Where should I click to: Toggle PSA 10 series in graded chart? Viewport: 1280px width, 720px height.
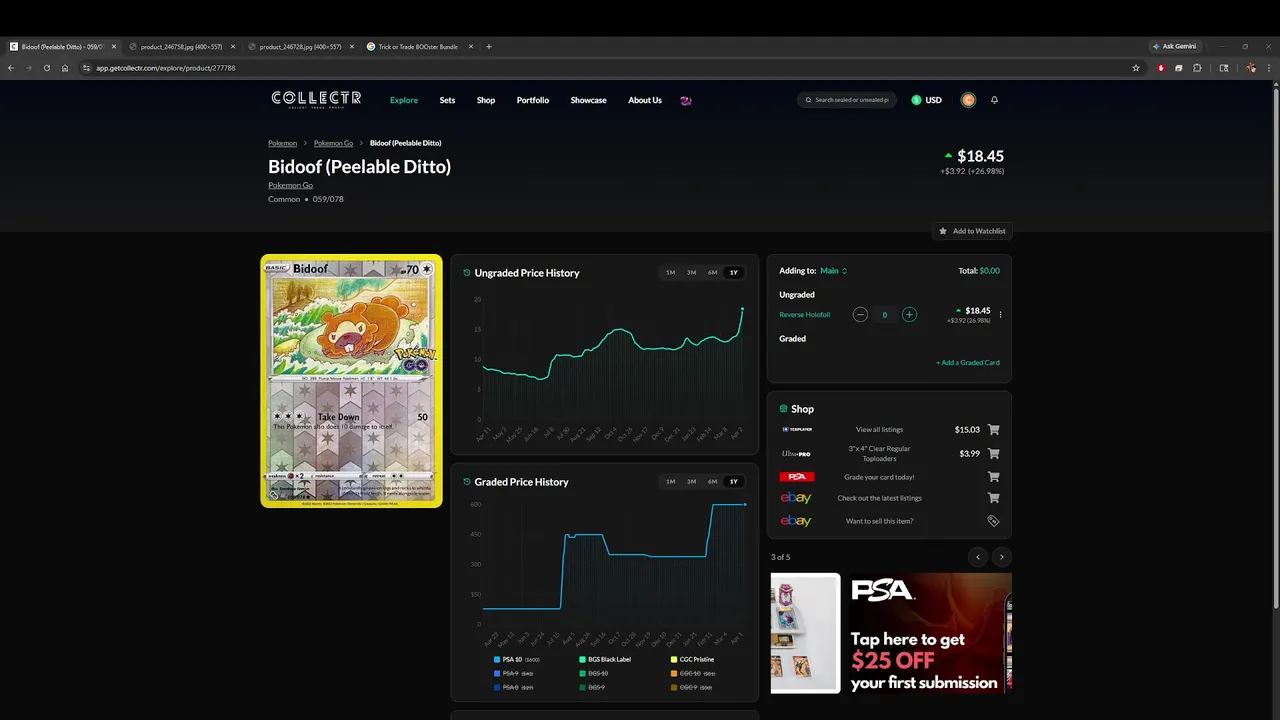(517, 660)
